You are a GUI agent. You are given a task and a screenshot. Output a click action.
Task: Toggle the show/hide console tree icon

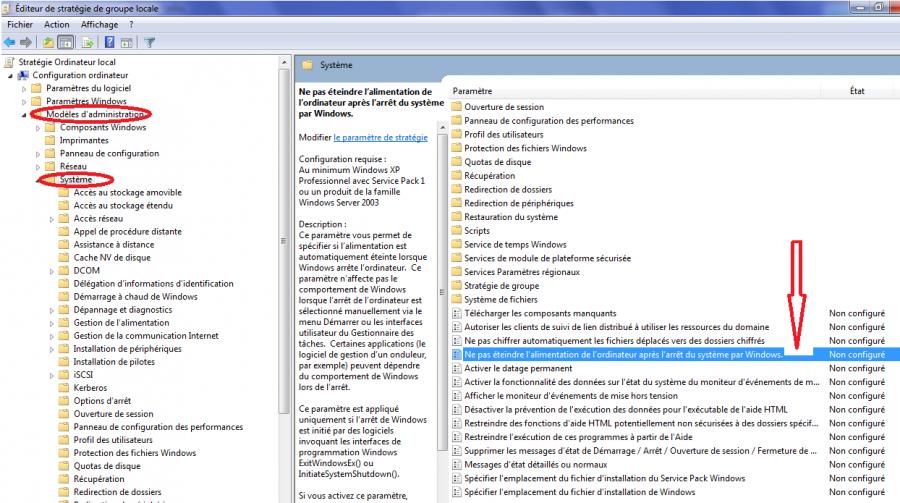pos(66,42)
